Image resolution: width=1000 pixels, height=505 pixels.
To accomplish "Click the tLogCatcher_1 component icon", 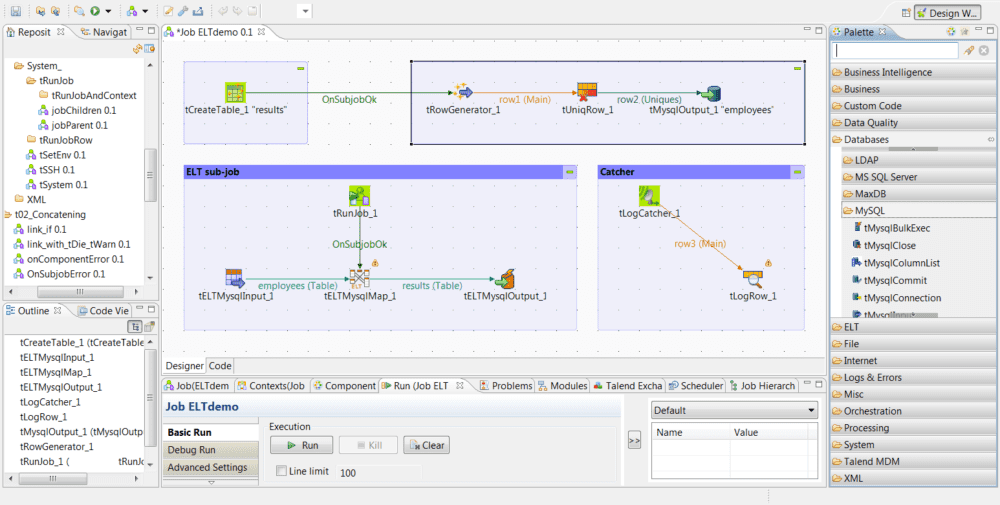I will (649, 195).
